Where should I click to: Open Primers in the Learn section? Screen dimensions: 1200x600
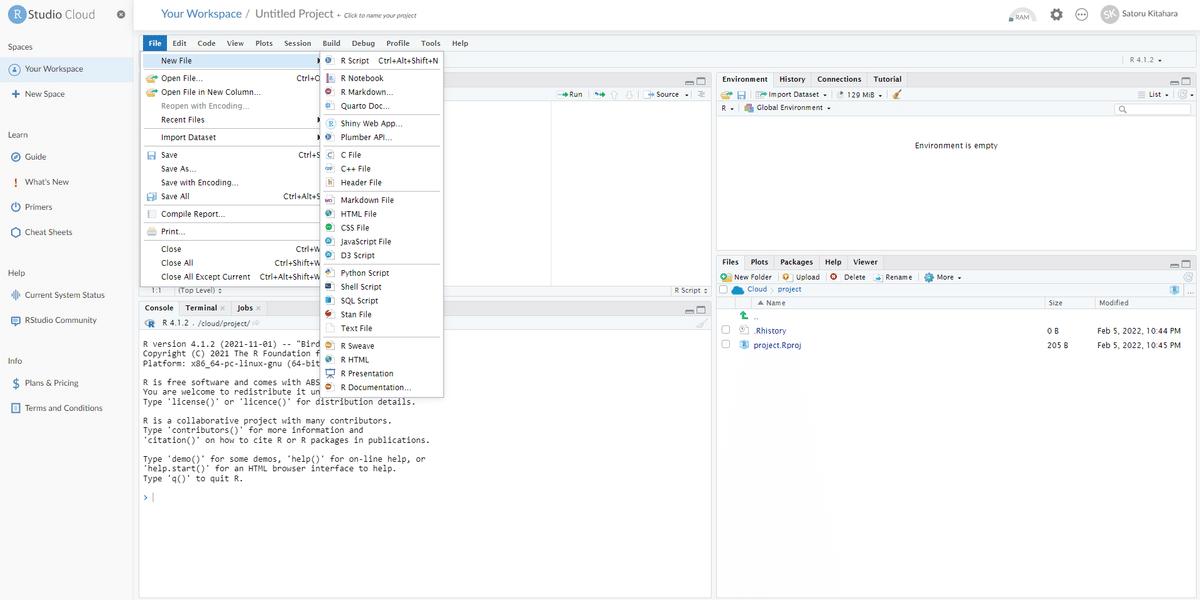(x=38, y=207)
